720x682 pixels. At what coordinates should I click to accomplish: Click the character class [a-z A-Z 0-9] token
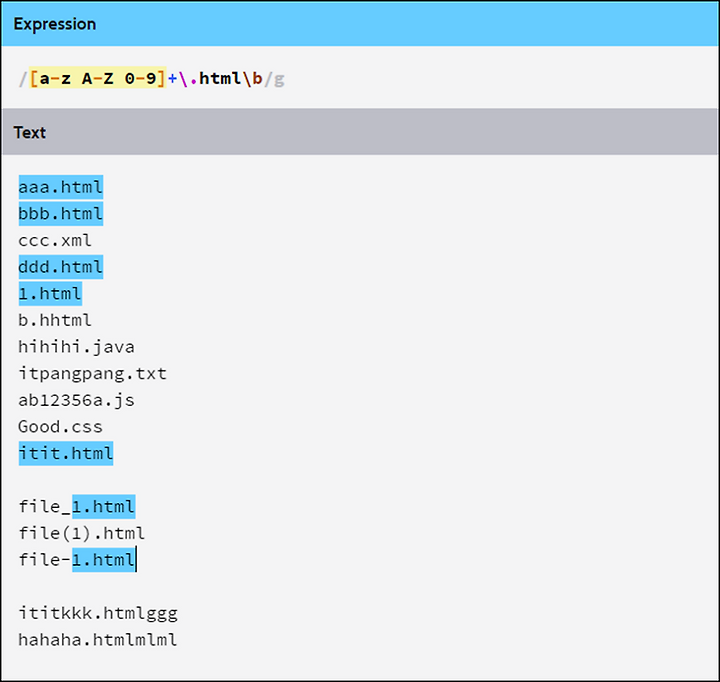click(97, 78)
